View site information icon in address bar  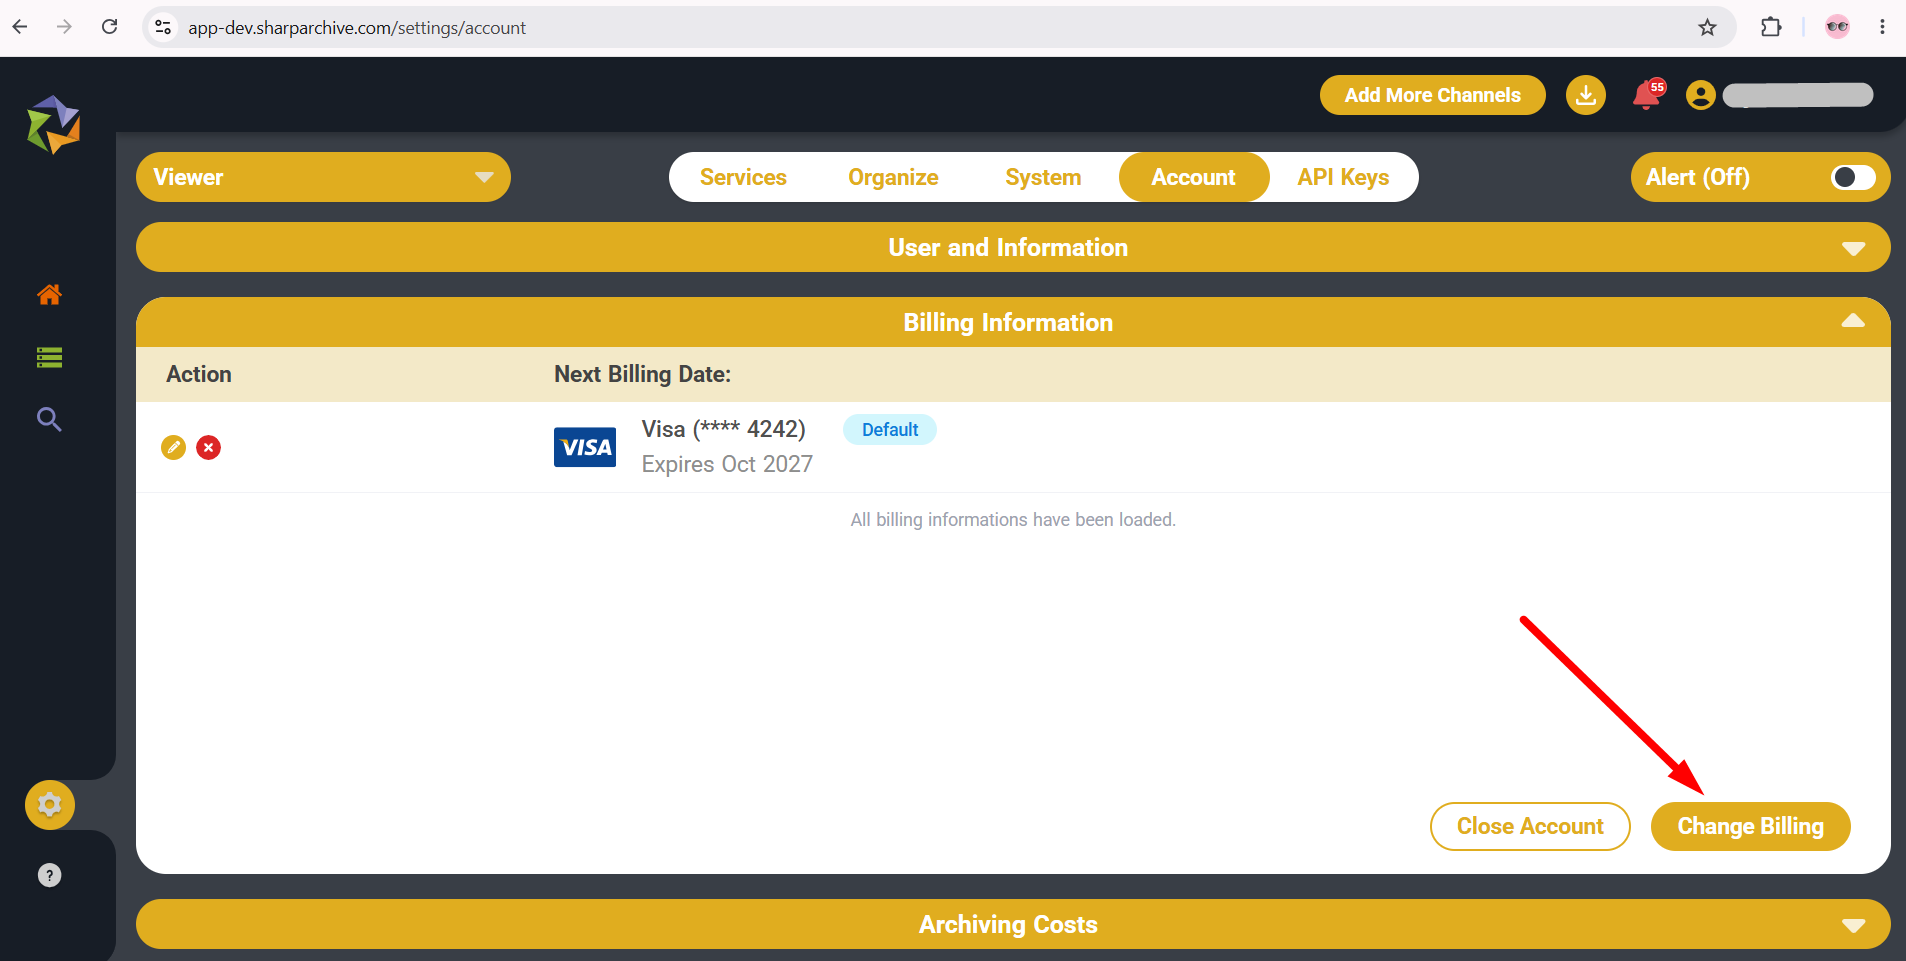pyautogui.click(x=164, y=27)
